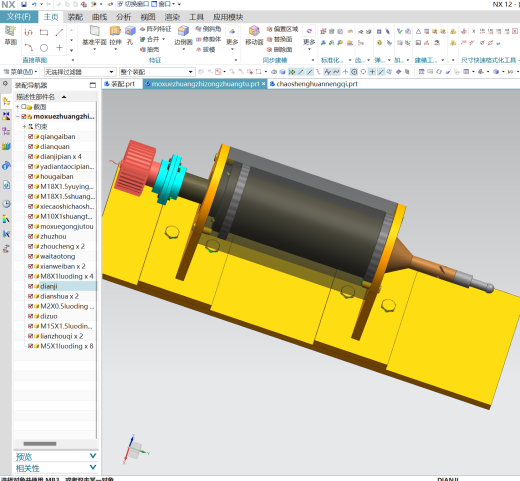Switch to the 应用模块 ribbon tab
The image size is (520, 481).
click(228, 17)
